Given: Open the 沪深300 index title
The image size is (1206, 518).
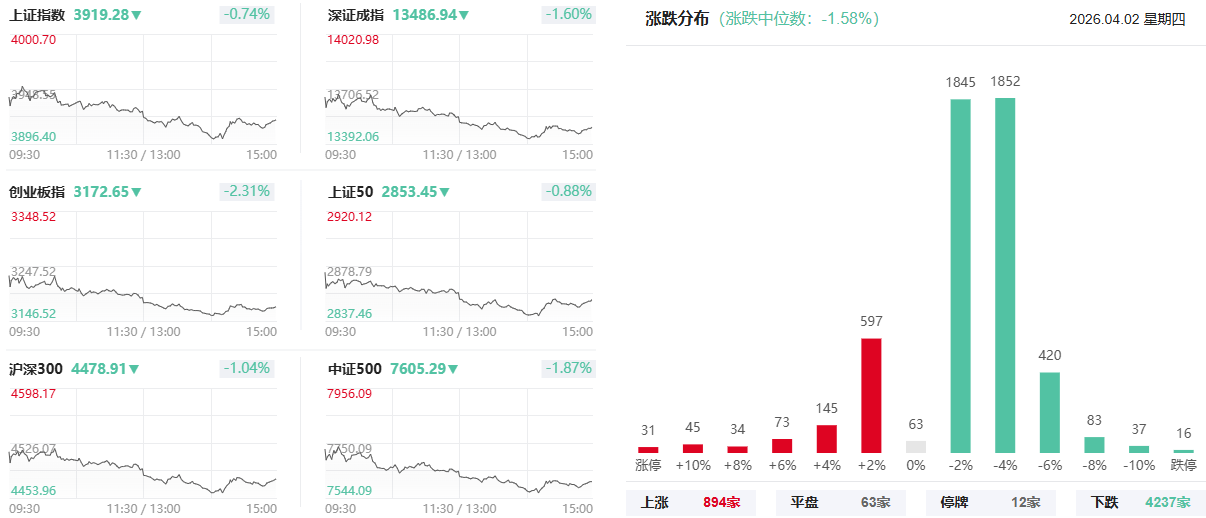Looking at the screenshot, I should pos(36,369).
